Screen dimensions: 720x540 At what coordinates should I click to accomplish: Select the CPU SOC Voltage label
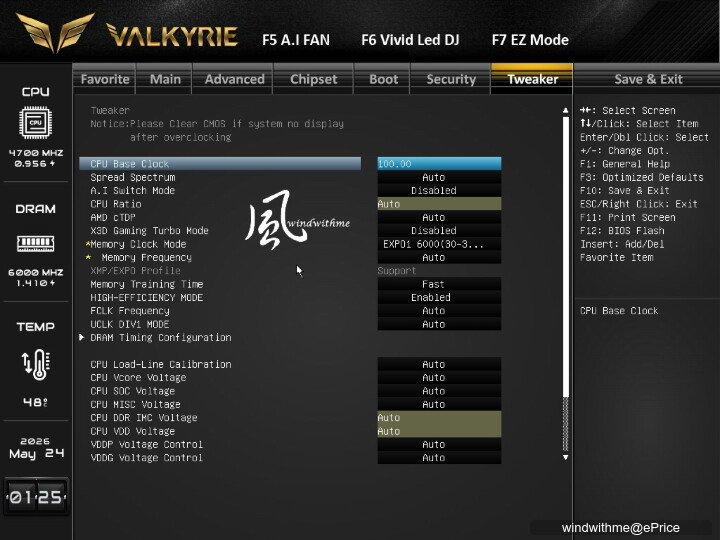pos(132,391)
